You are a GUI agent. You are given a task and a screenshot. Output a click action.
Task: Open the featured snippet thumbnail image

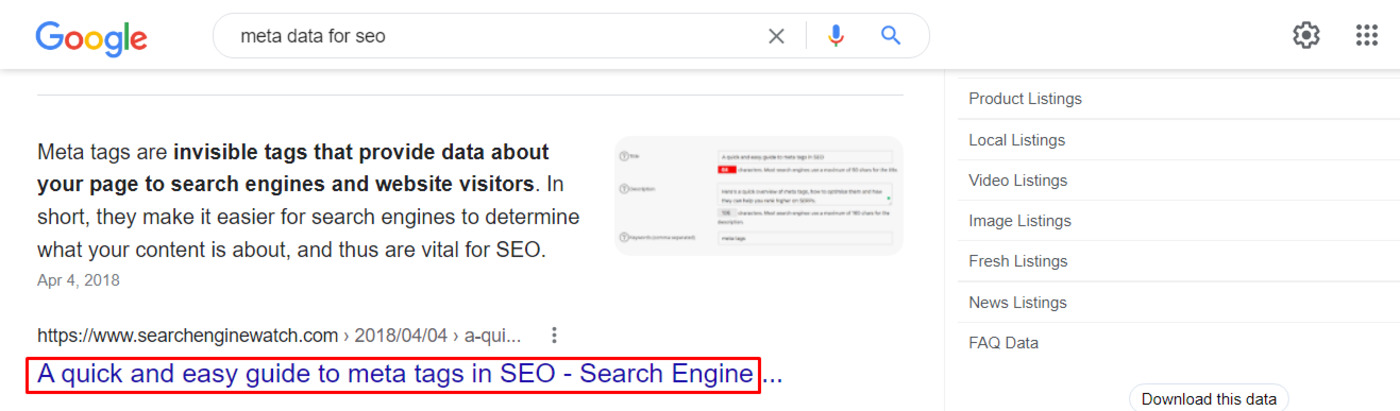tap(759, 196)
